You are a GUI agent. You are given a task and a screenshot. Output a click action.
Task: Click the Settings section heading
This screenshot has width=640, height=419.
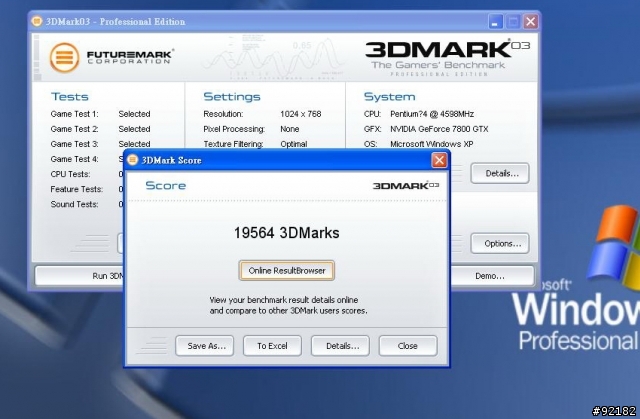click(x=232, y=97)
